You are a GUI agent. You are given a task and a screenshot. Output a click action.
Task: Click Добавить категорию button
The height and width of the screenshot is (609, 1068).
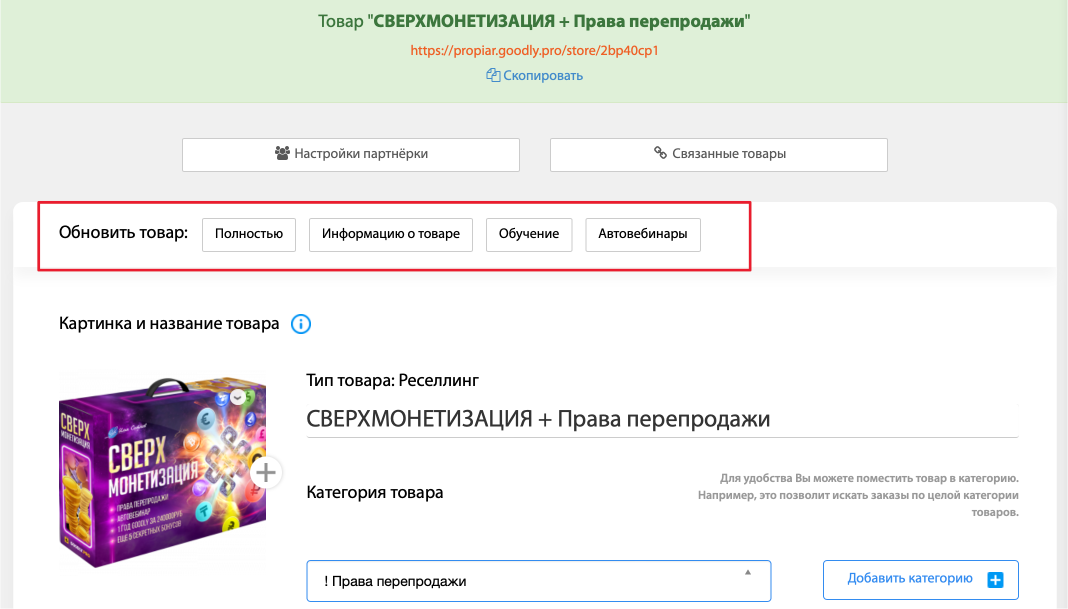[x=920, y=580]
